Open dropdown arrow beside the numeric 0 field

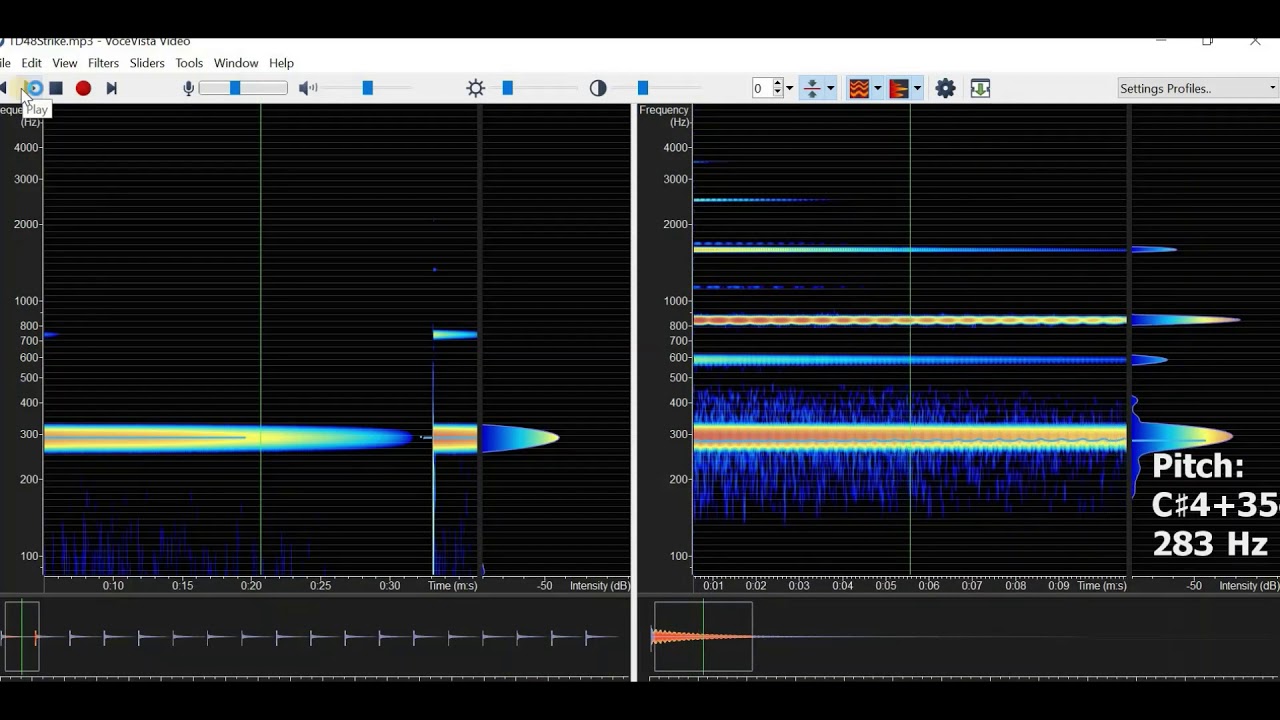(790, 88)
